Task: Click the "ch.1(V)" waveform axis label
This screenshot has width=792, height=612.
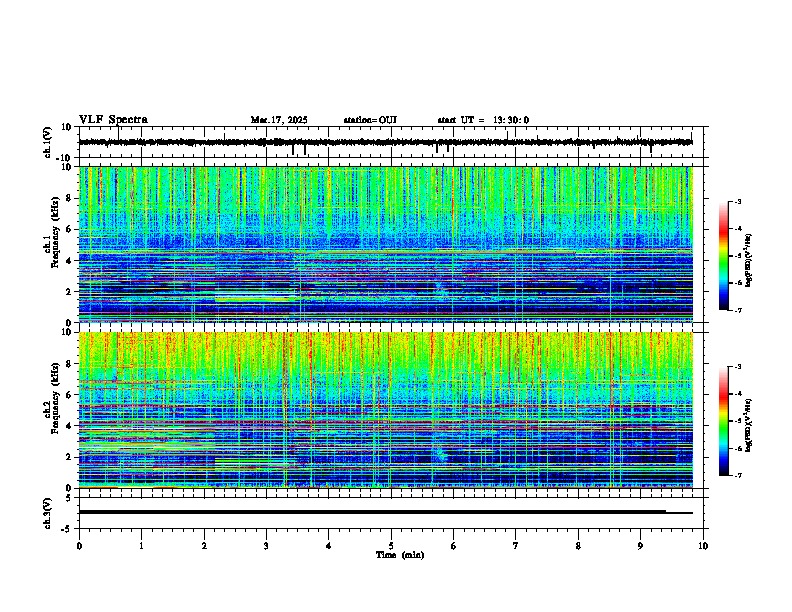Action: click(48, 142)
